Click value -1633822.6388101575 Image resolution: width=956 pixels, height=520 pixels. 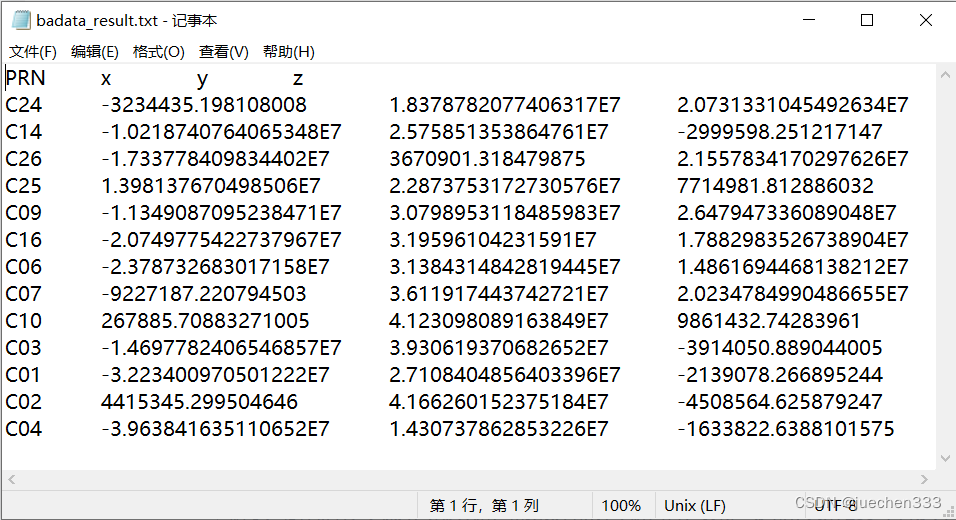(785, 429)
